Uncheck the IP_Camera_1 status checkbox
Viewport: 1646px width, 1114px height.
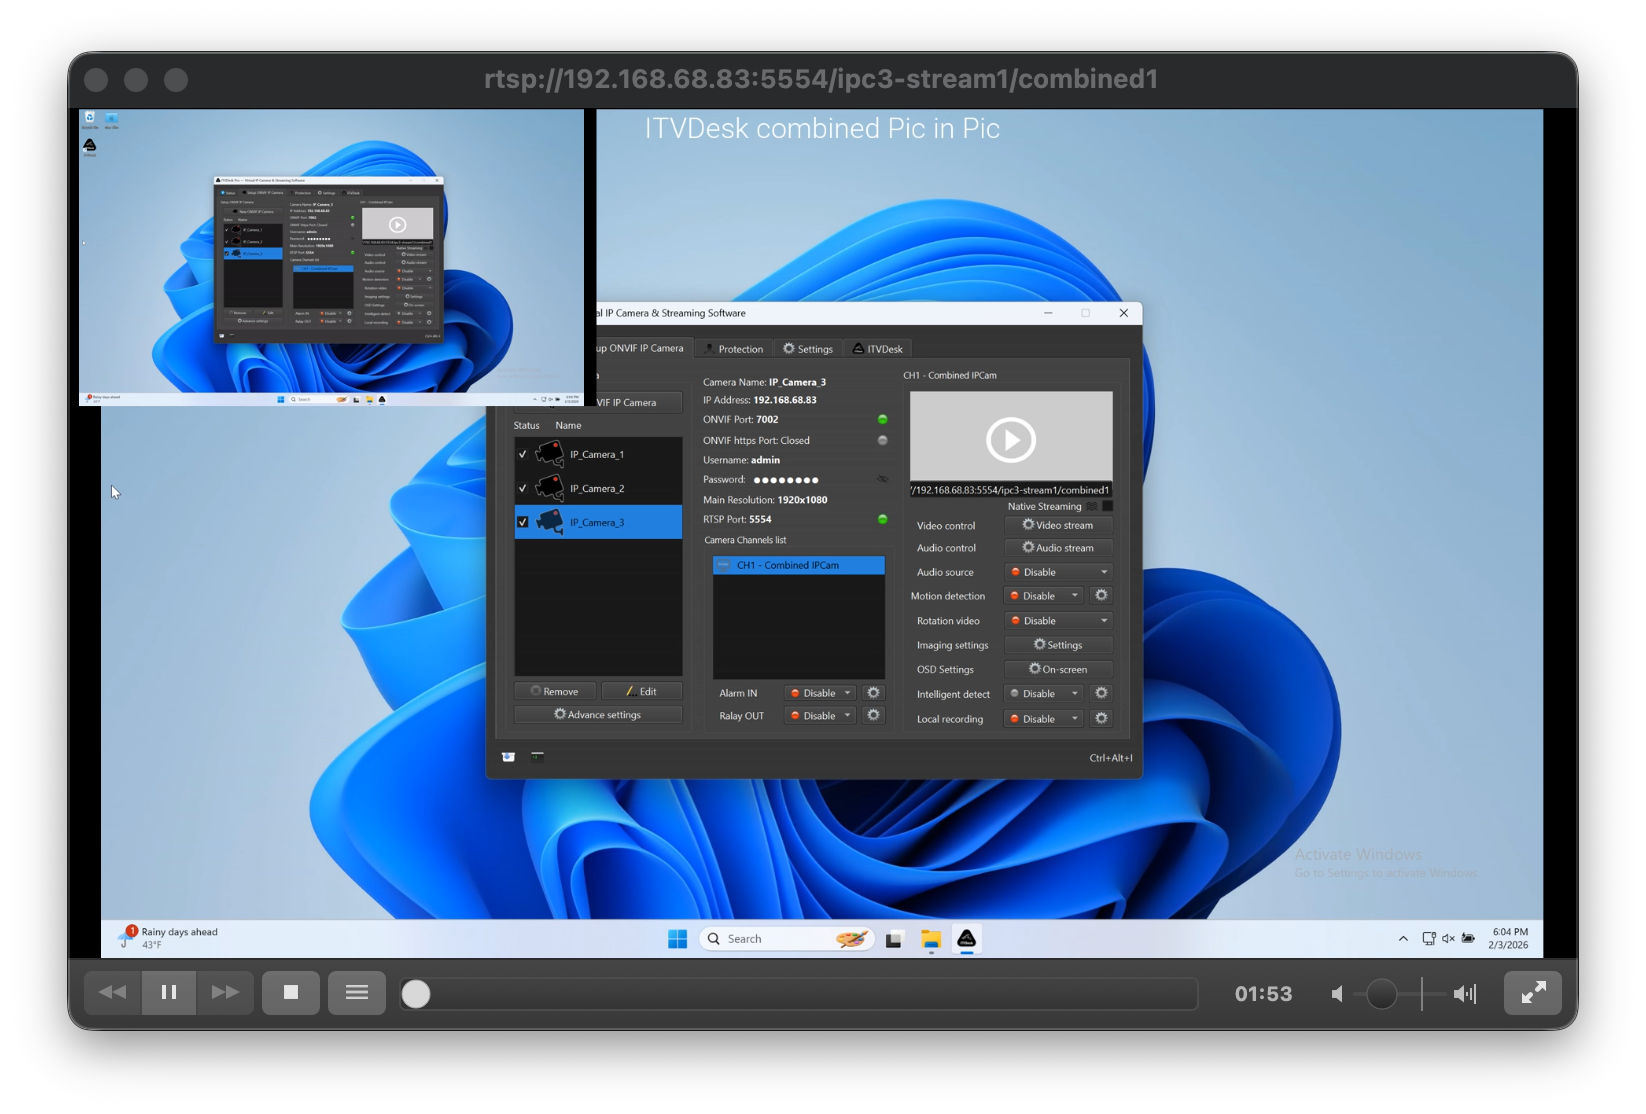522,454
